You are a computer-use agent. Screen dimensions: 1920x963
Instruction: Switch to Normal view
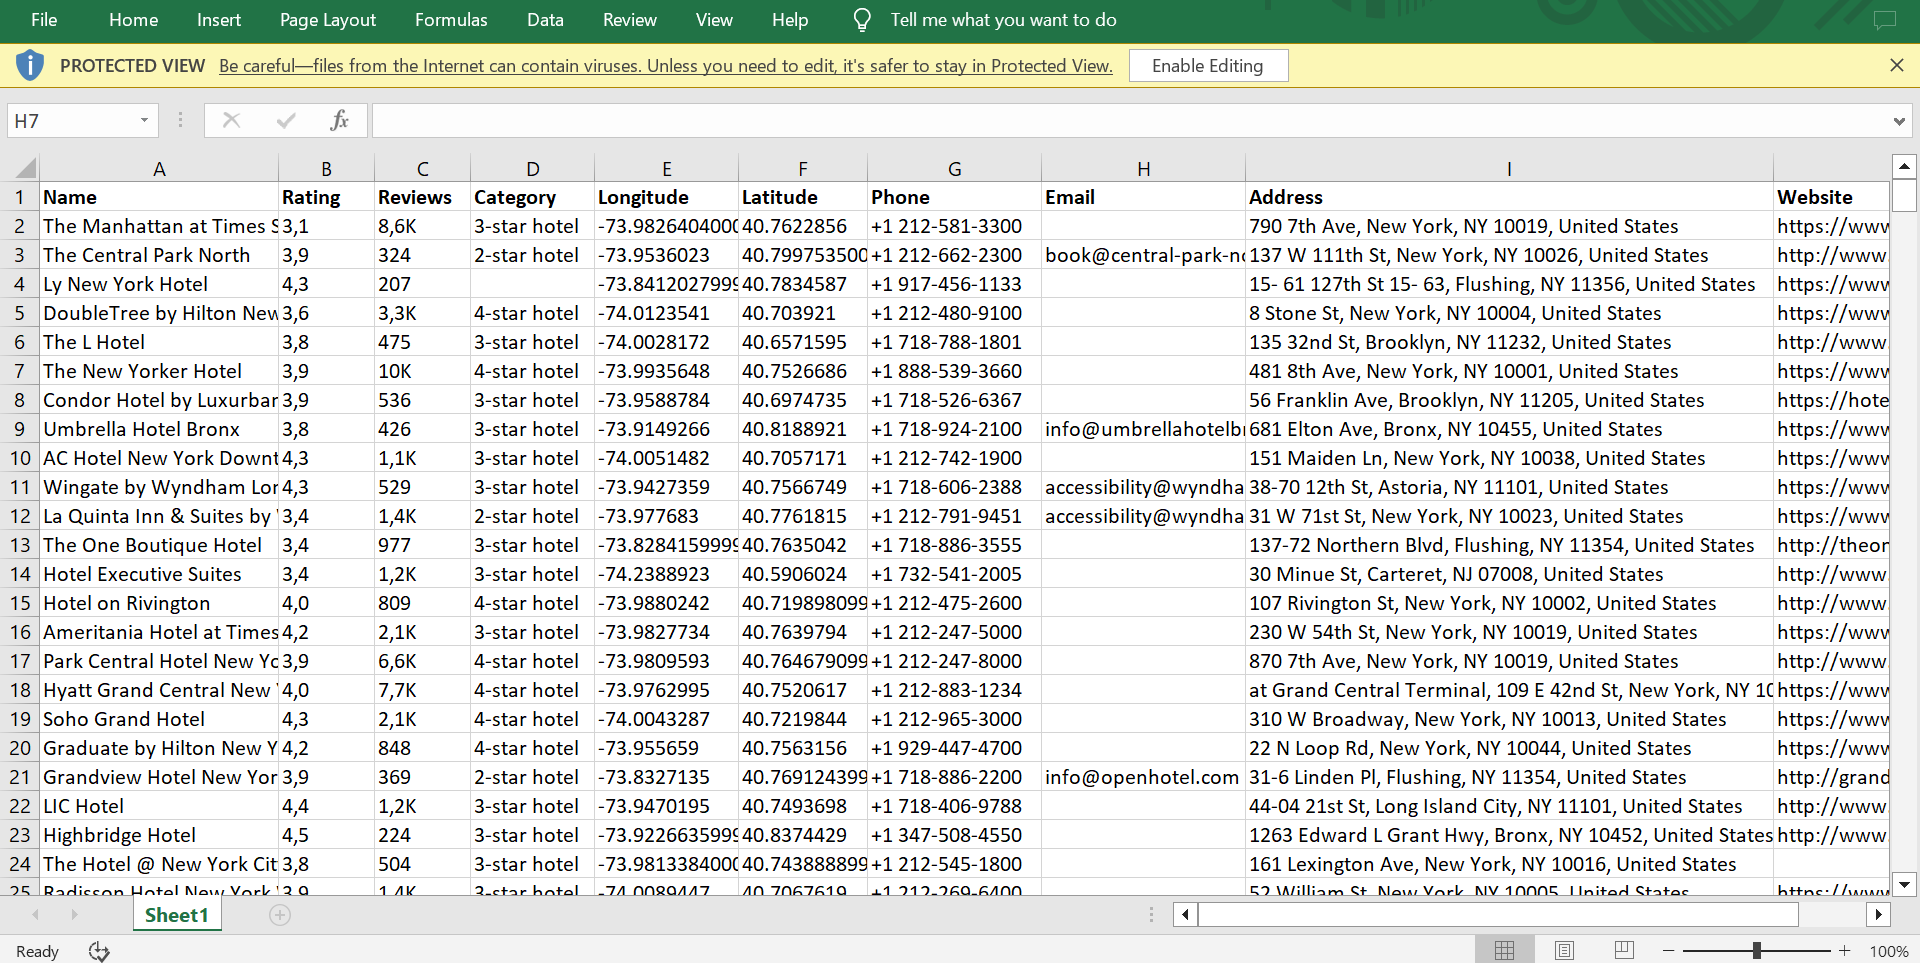1504,951
